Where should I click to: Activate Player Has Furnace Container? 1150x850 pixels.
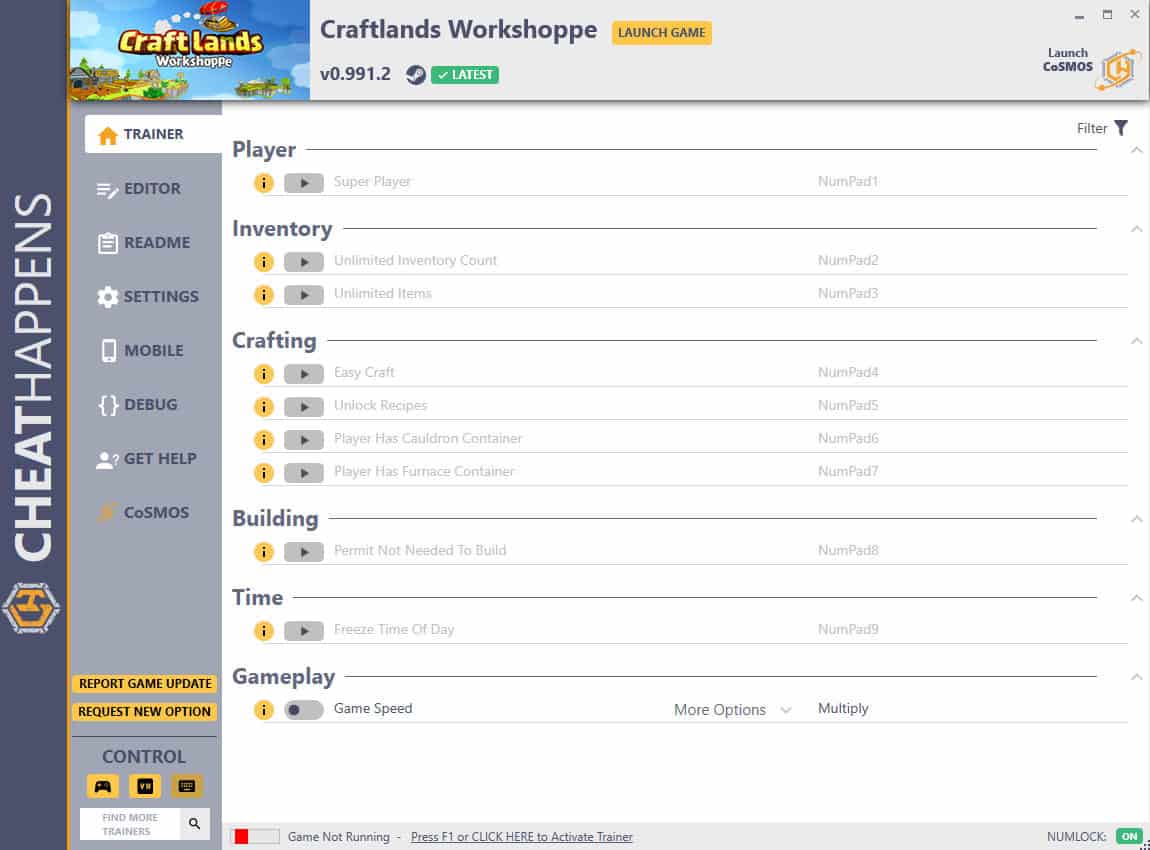(x=304, y=473)
